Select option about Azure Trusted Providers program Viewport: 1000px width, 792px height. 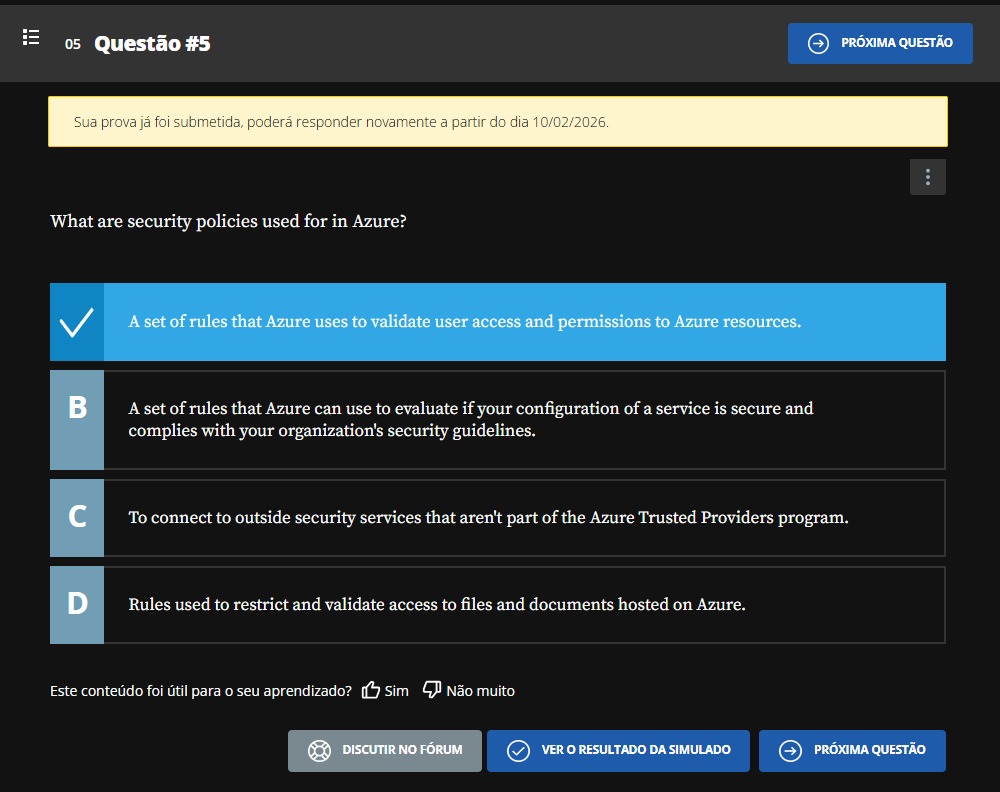click(x=488, y=518)
